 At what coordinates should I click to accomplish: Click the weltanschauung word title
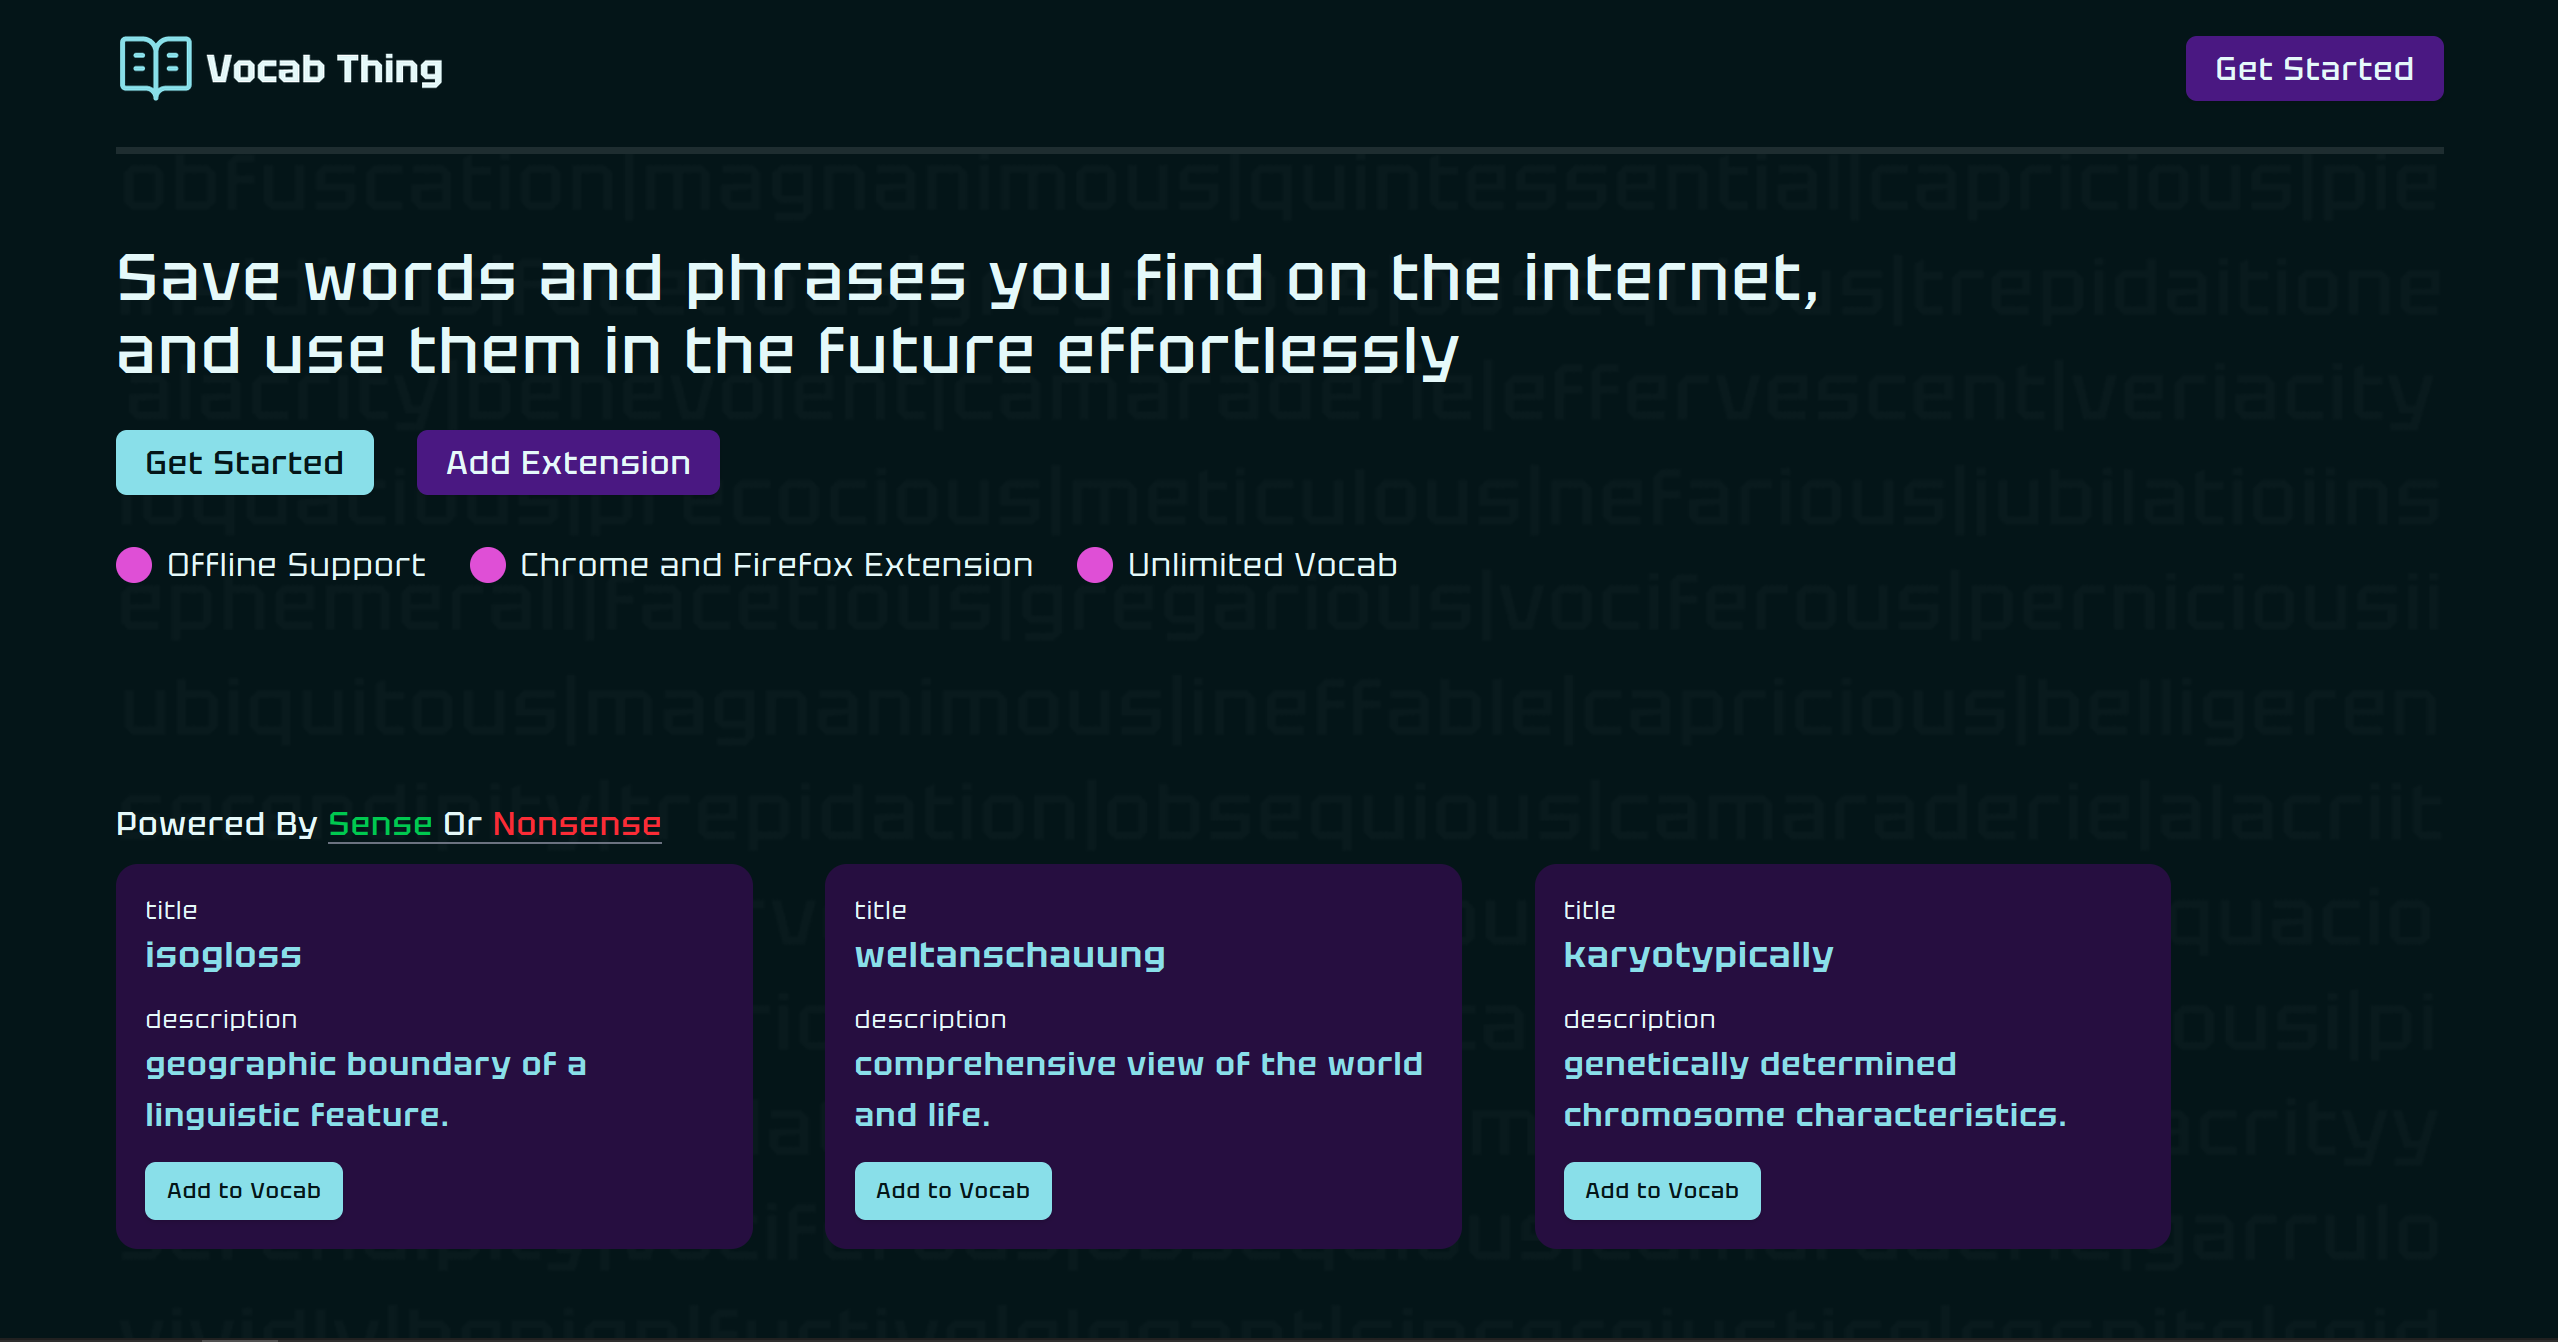1009,955
